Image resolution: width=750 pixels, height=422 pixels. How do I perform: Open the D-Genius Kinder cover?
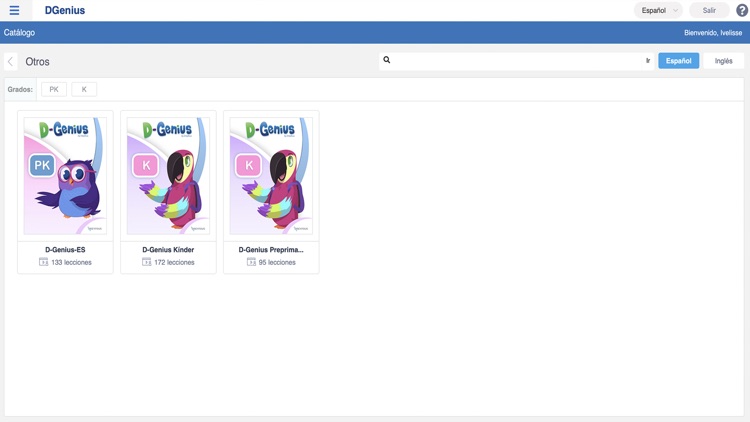168,176
